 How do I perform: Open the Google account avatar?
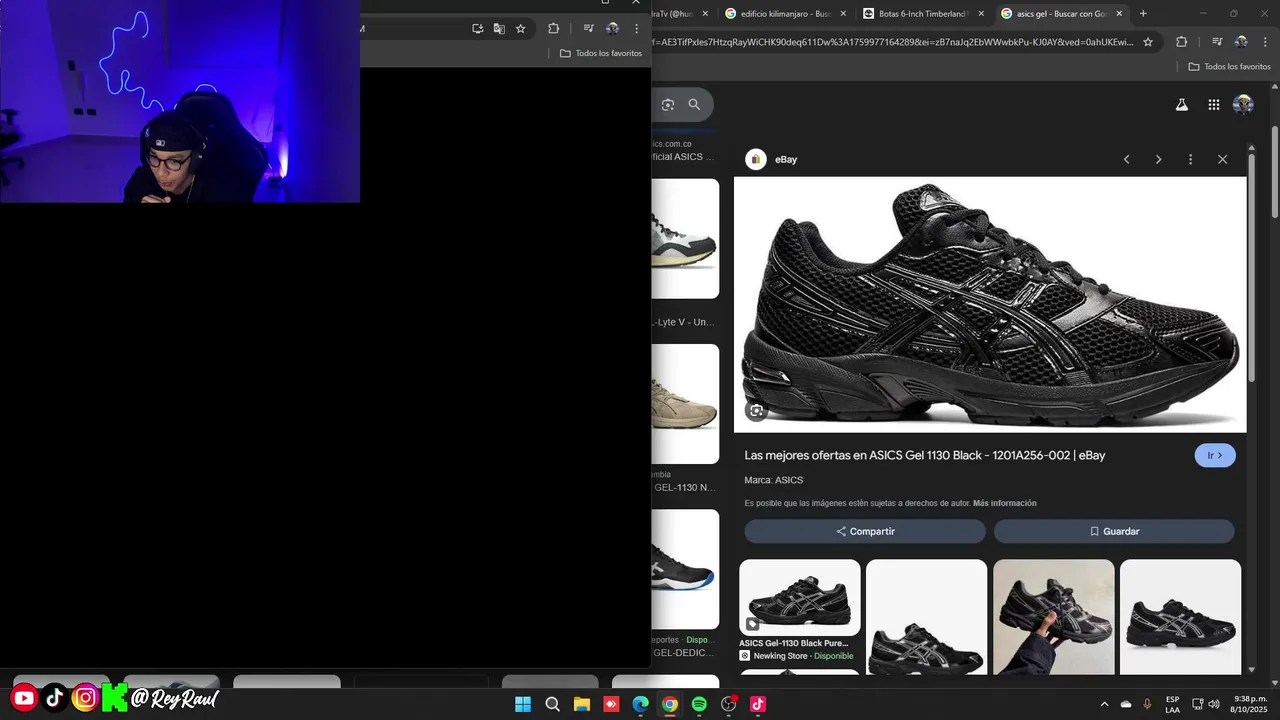pyautogui.click(x=1243, y=104)
